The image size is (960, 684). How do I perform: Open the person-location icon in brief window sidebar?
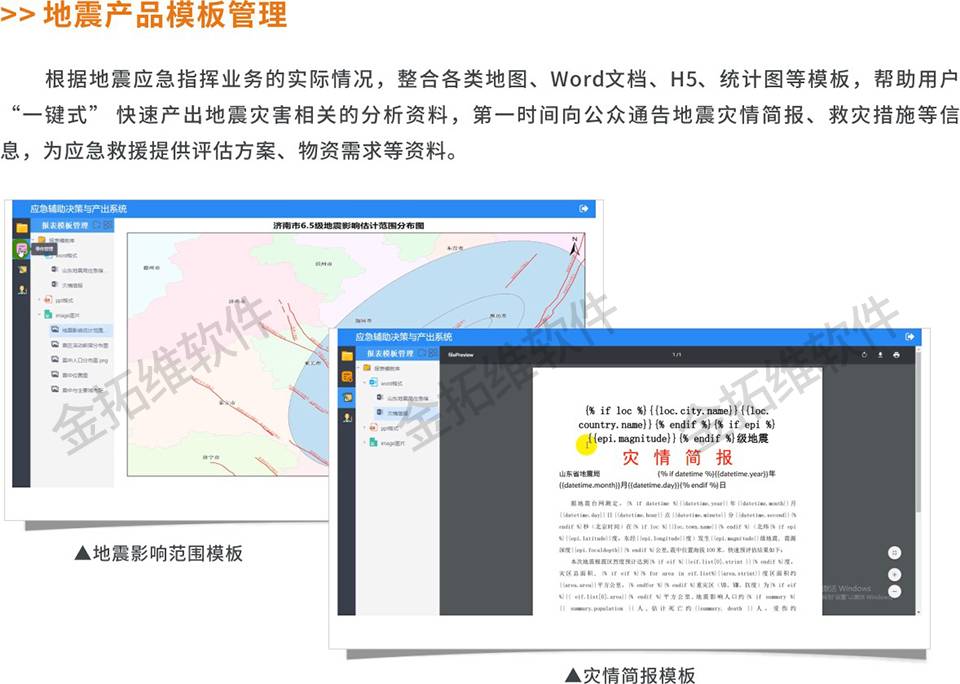click(x=347, y=418)
